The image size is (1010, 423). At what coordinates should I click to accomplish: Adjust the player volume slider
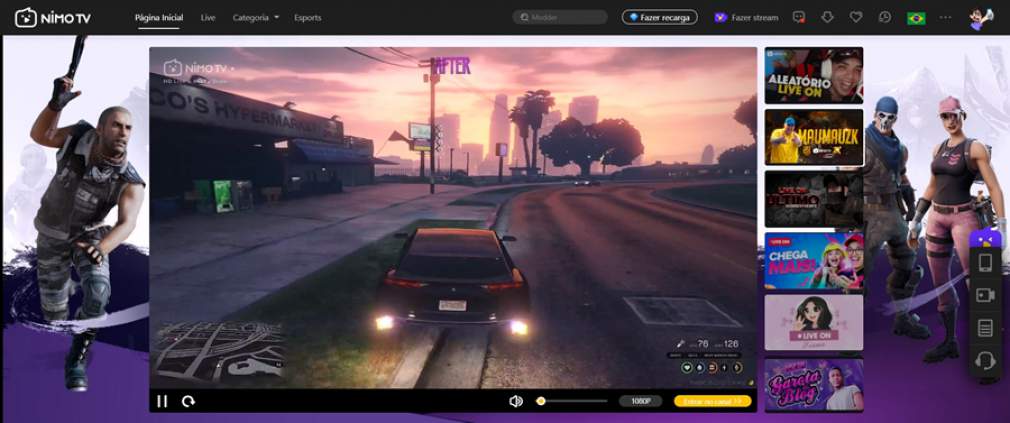tap(571, 401)
